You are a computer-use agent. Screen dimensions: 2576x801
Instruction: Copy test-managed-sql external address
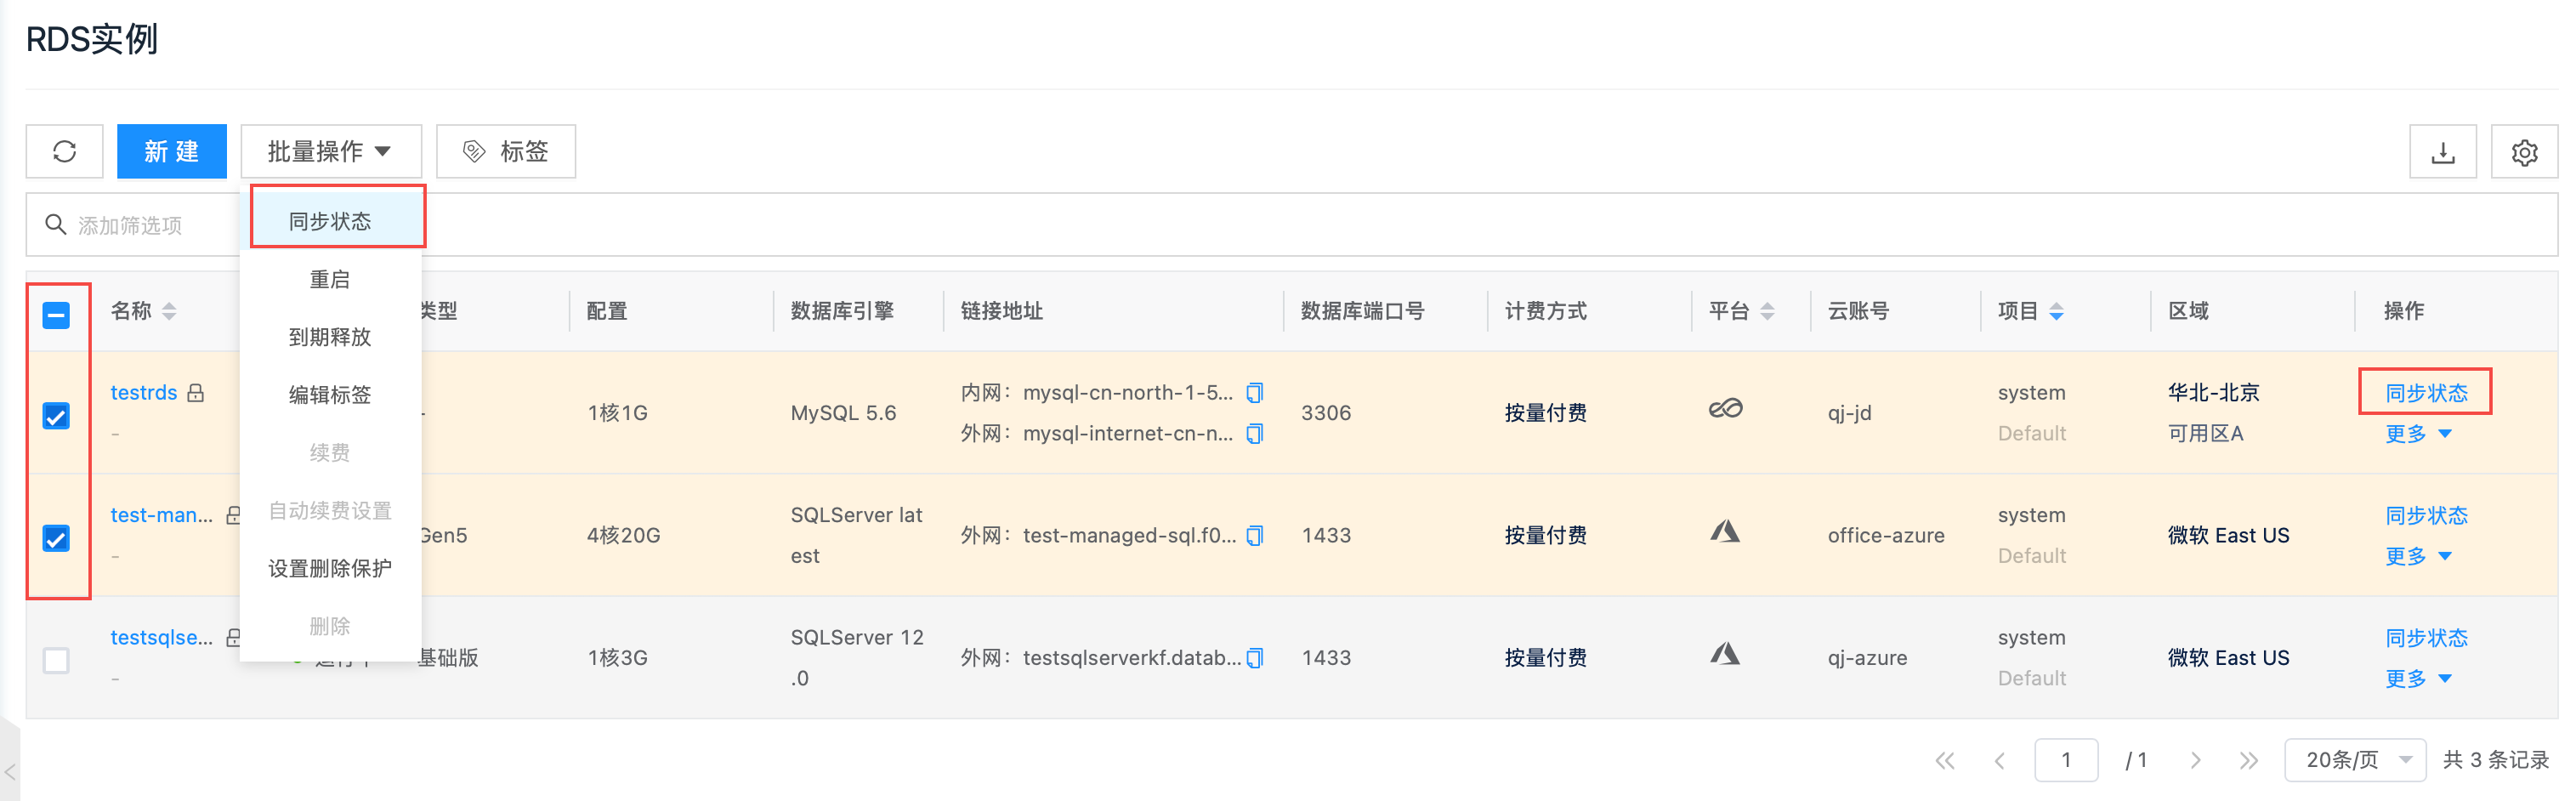click(1255, 535)
